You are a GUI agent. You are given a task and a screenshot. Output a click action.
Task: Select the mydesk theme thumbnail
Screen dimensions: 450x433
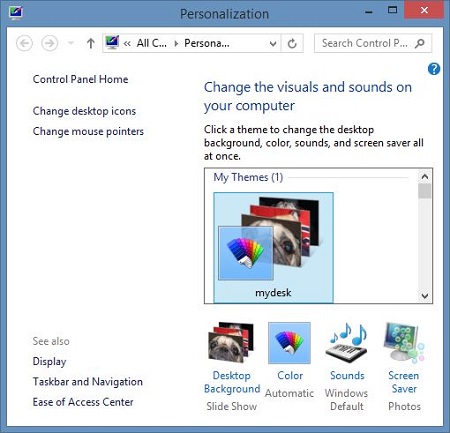pyautogui.click(x=273, y=247)
